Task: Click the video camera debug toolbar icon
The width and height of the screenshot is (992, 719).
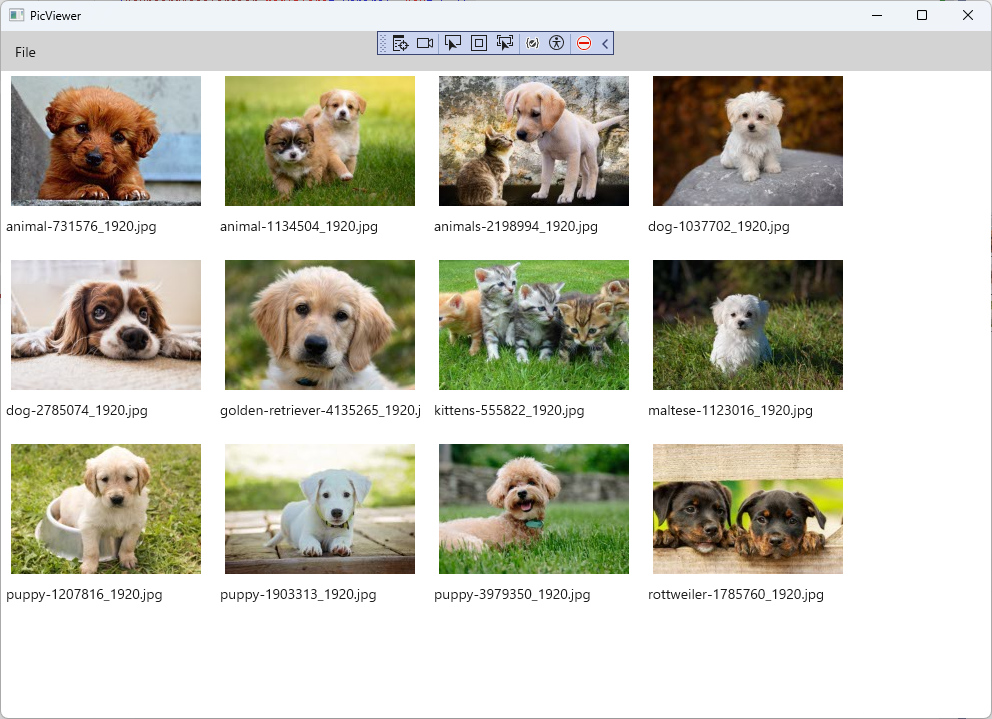Action: pos(425,43)
